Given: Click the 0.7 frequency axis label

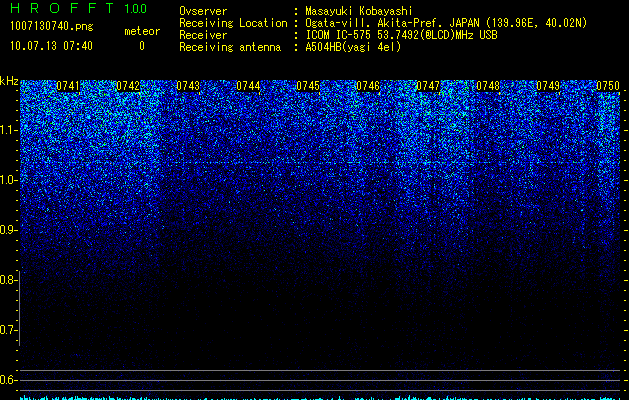Looking at the screenshot, I should 8,330.
